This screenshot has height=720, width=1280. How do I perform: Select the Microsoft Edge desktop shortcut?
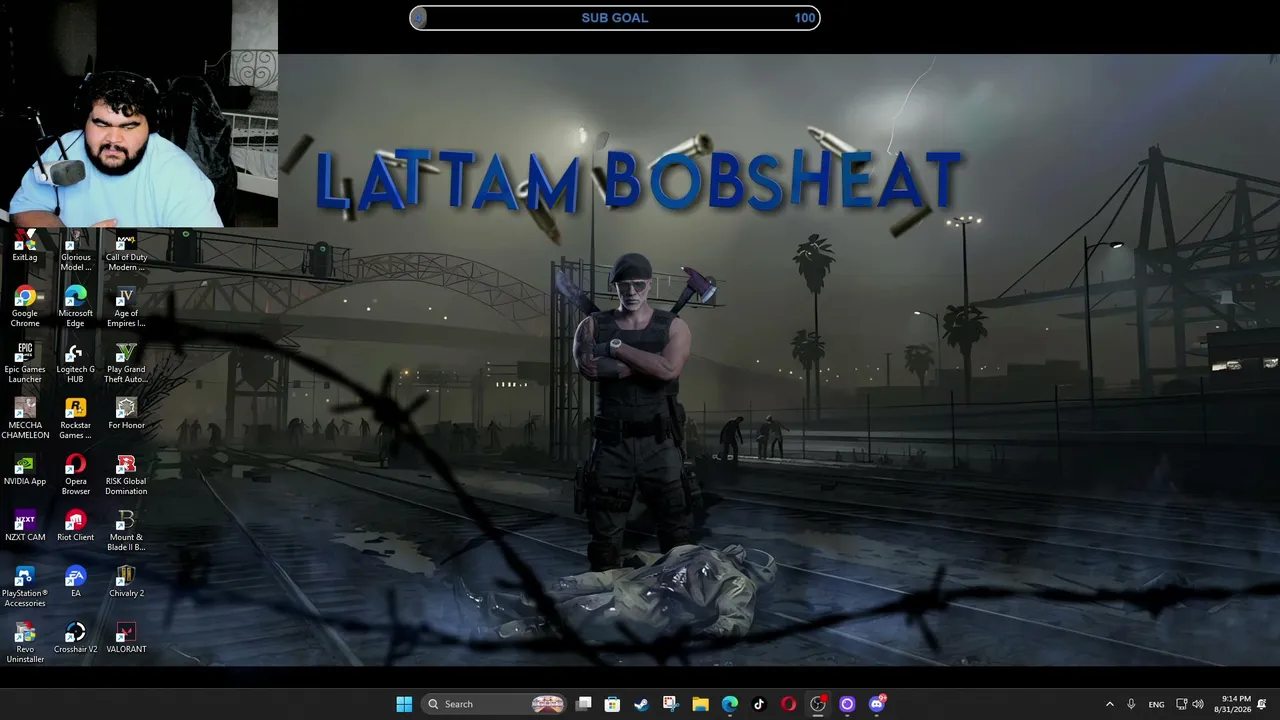[x=75, y=307]
